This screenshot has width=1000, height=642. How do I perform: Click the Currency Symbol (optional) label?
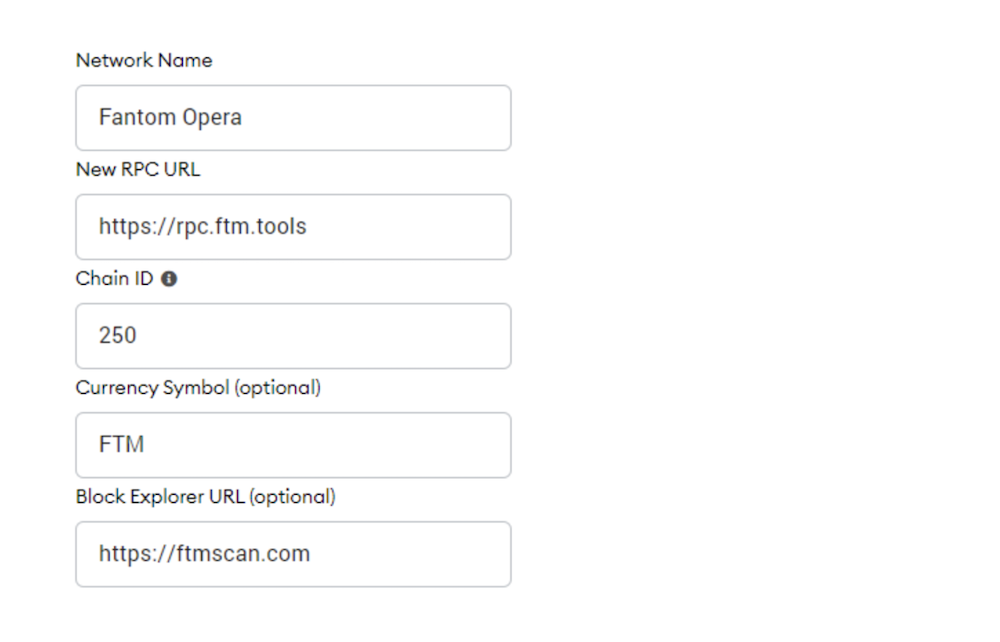click(x=198, y=388)
